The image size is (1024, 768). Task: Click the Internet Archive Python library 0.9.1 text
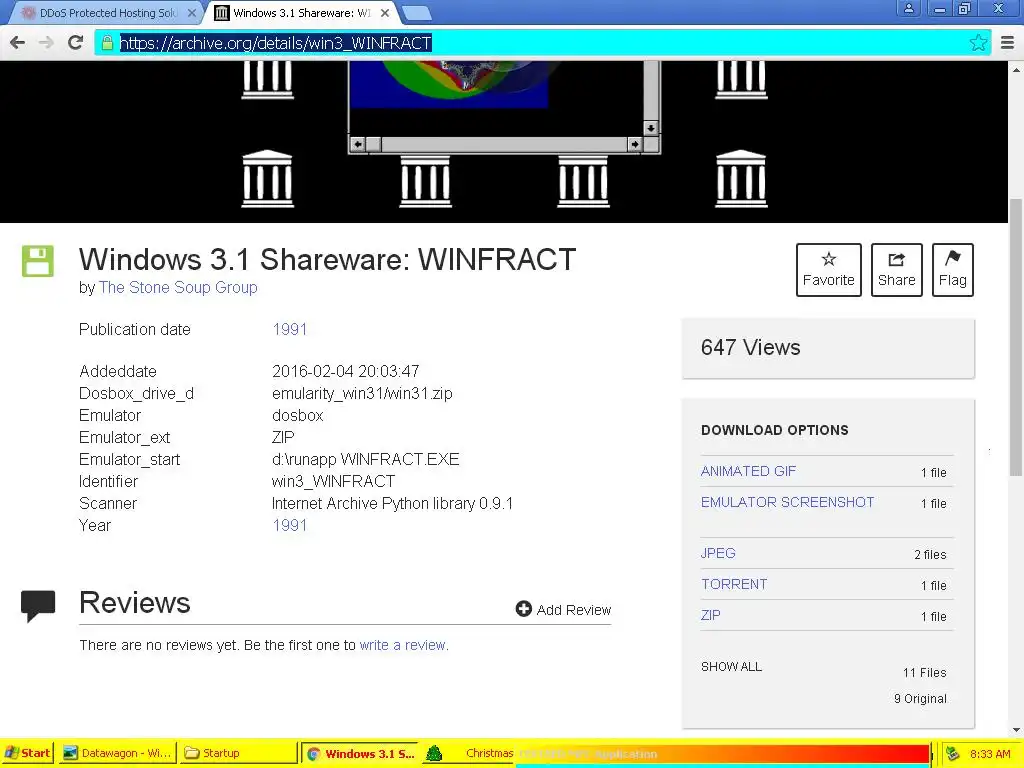point(392,504)
